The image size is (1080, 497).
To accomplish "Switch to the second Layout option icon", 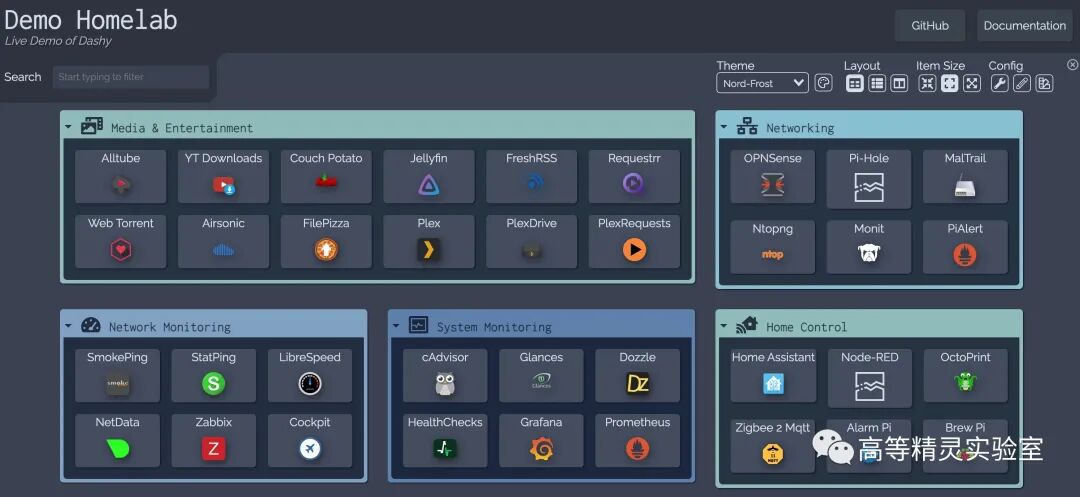I will point(877,83).
